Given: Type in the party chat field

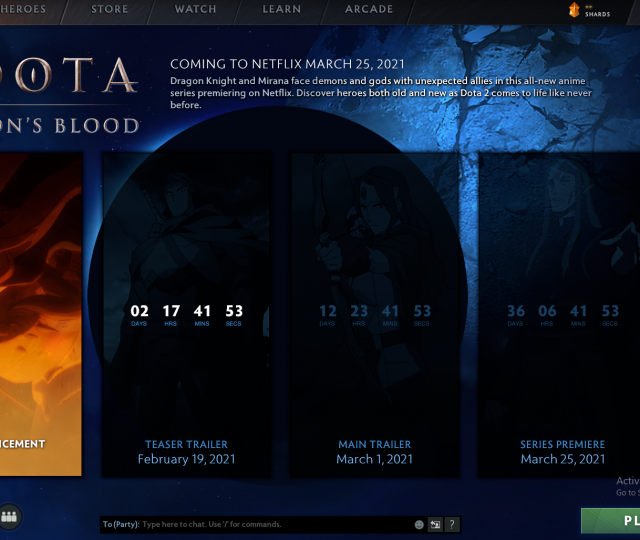Looking at the screenshot, I should tap(270, 524).
